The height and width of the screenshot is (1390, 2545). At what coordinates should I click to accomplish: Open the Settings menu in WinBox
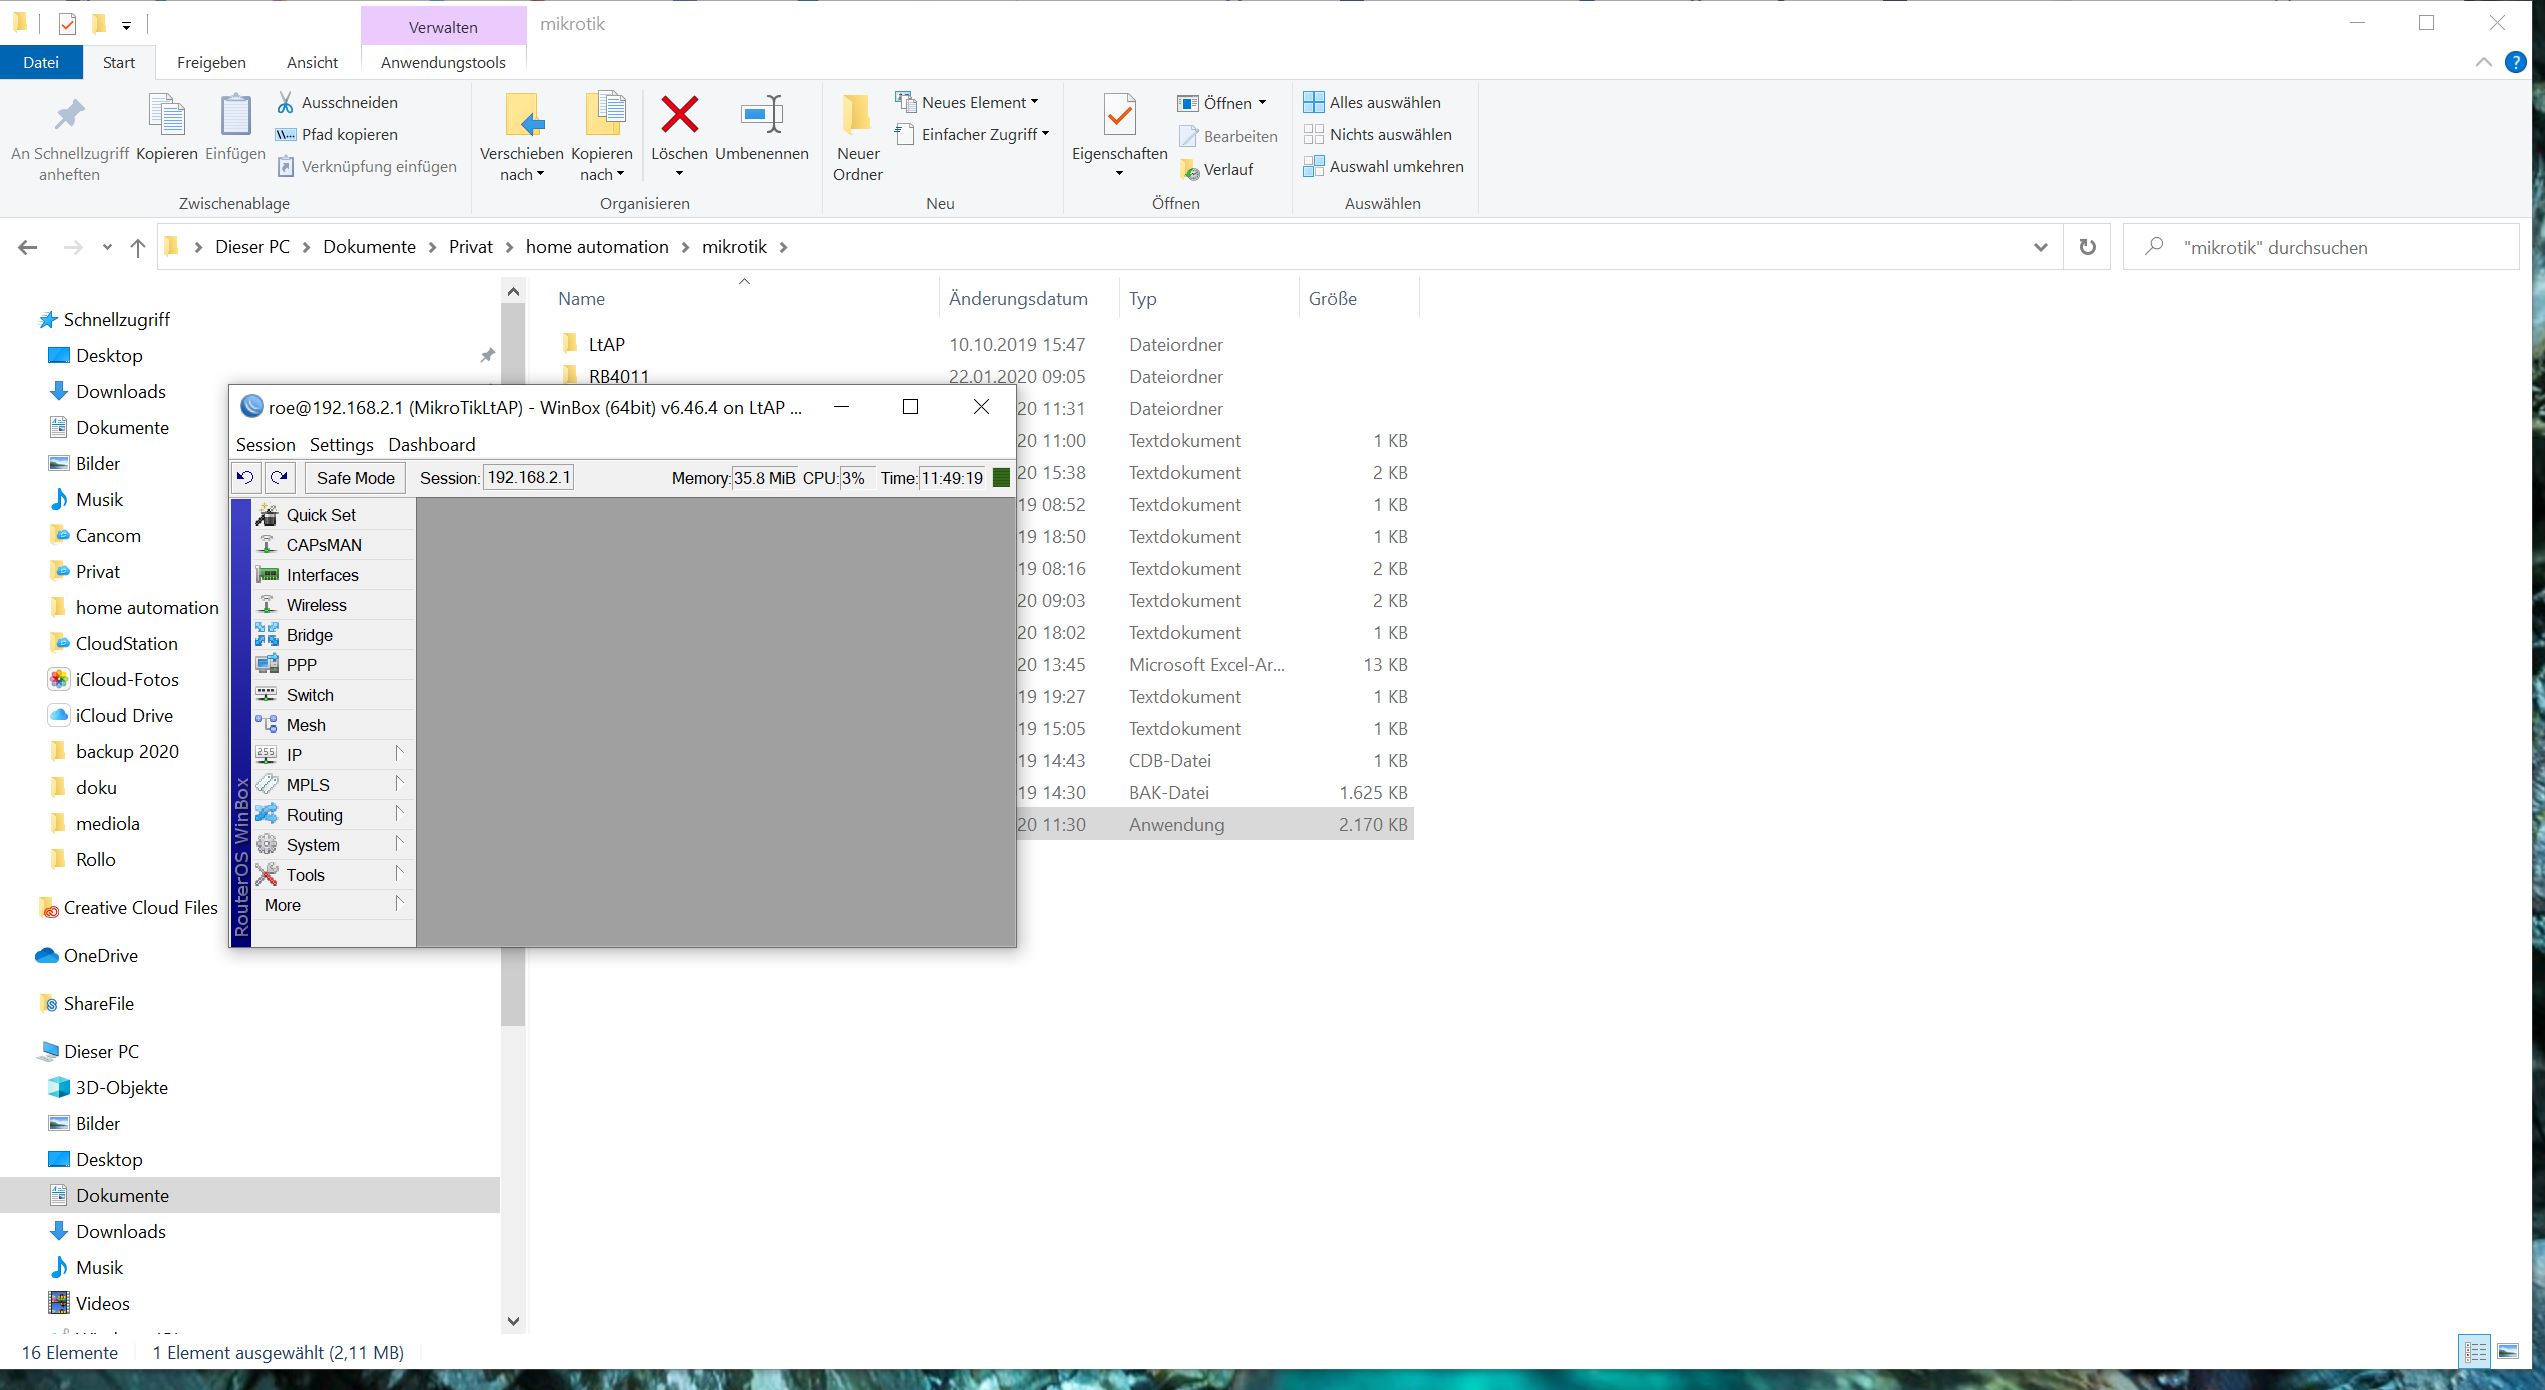coord(341,445)
